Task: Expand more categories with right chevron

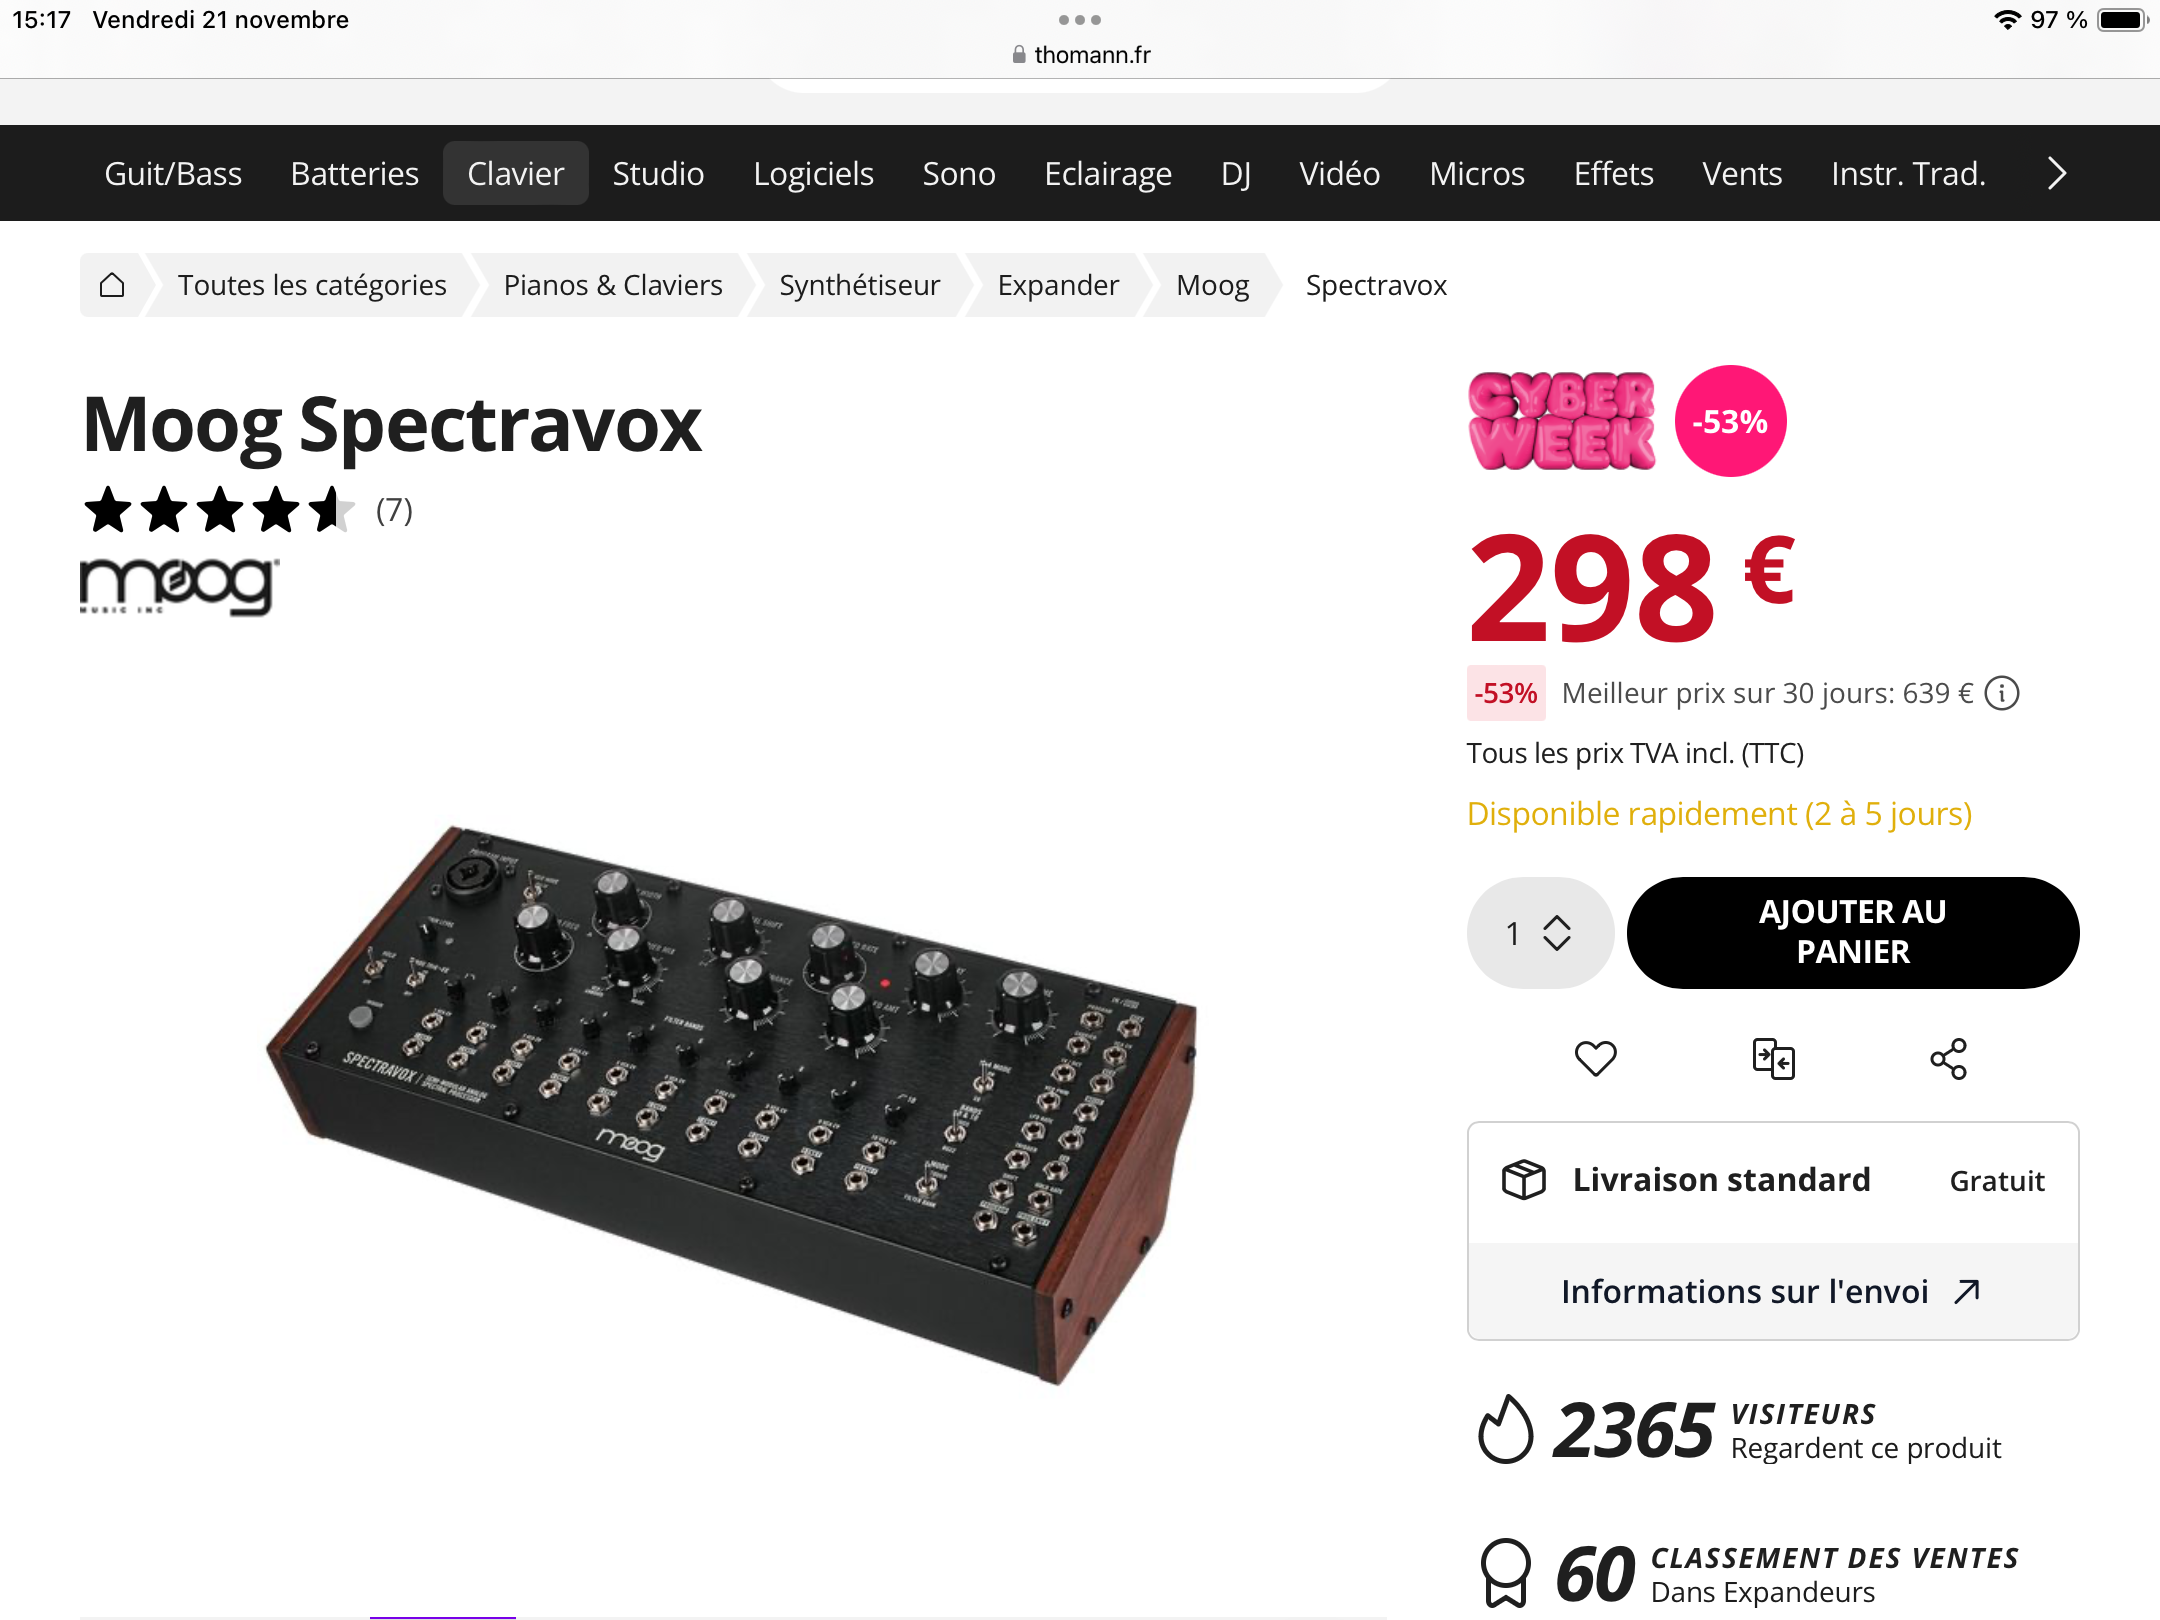Action: pos(2056,174)
